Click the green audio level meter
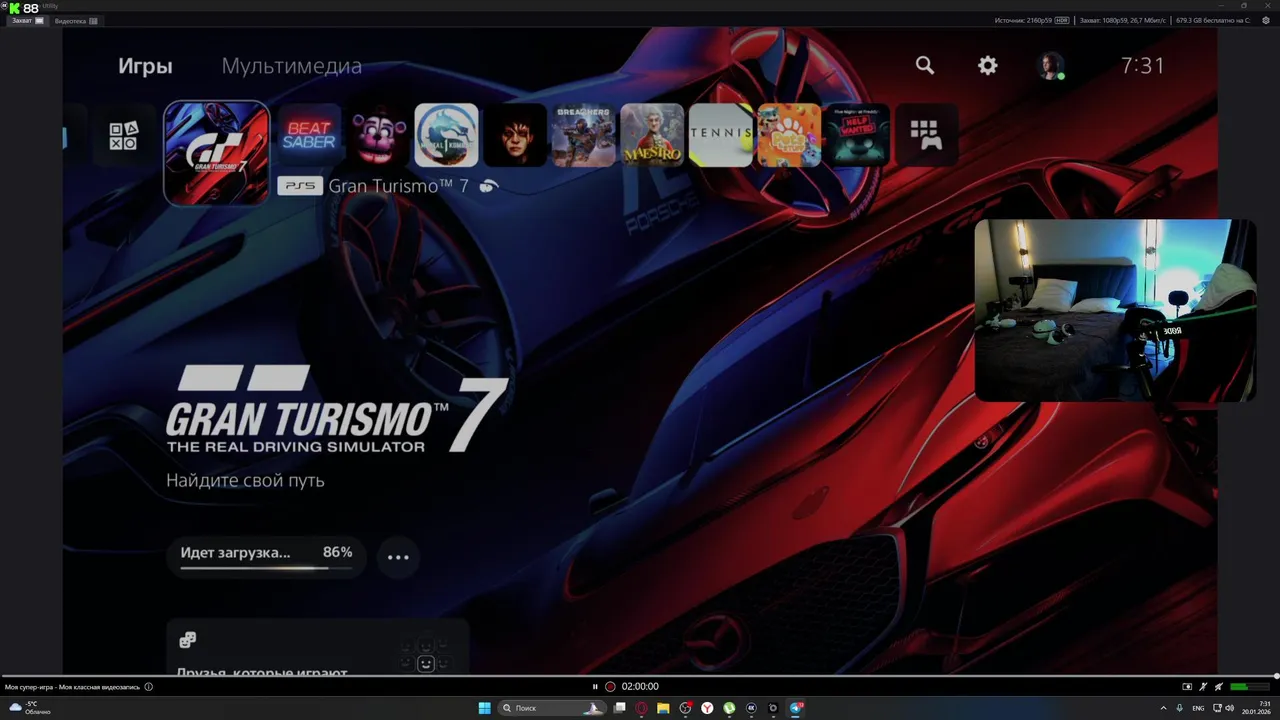The height and width of the screenshot is (720, 1280). [x=1248, y=687]
